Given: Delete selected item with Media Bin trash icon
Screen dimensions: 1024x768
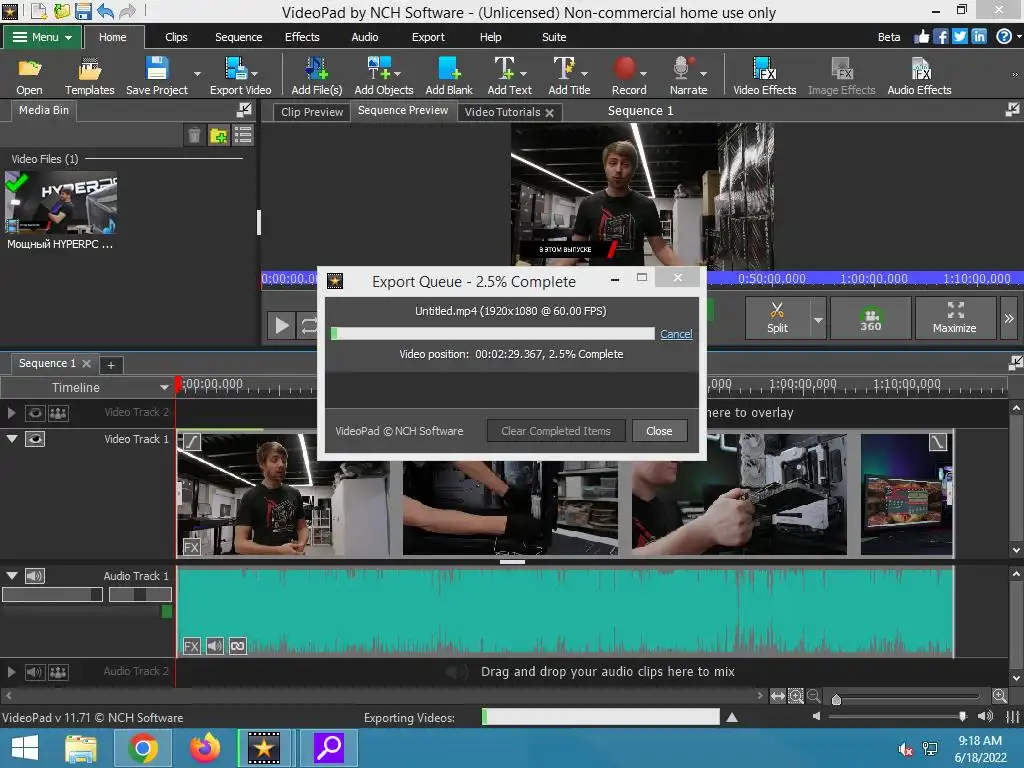Looking at the screenshot, I should (x=194, y=135).
